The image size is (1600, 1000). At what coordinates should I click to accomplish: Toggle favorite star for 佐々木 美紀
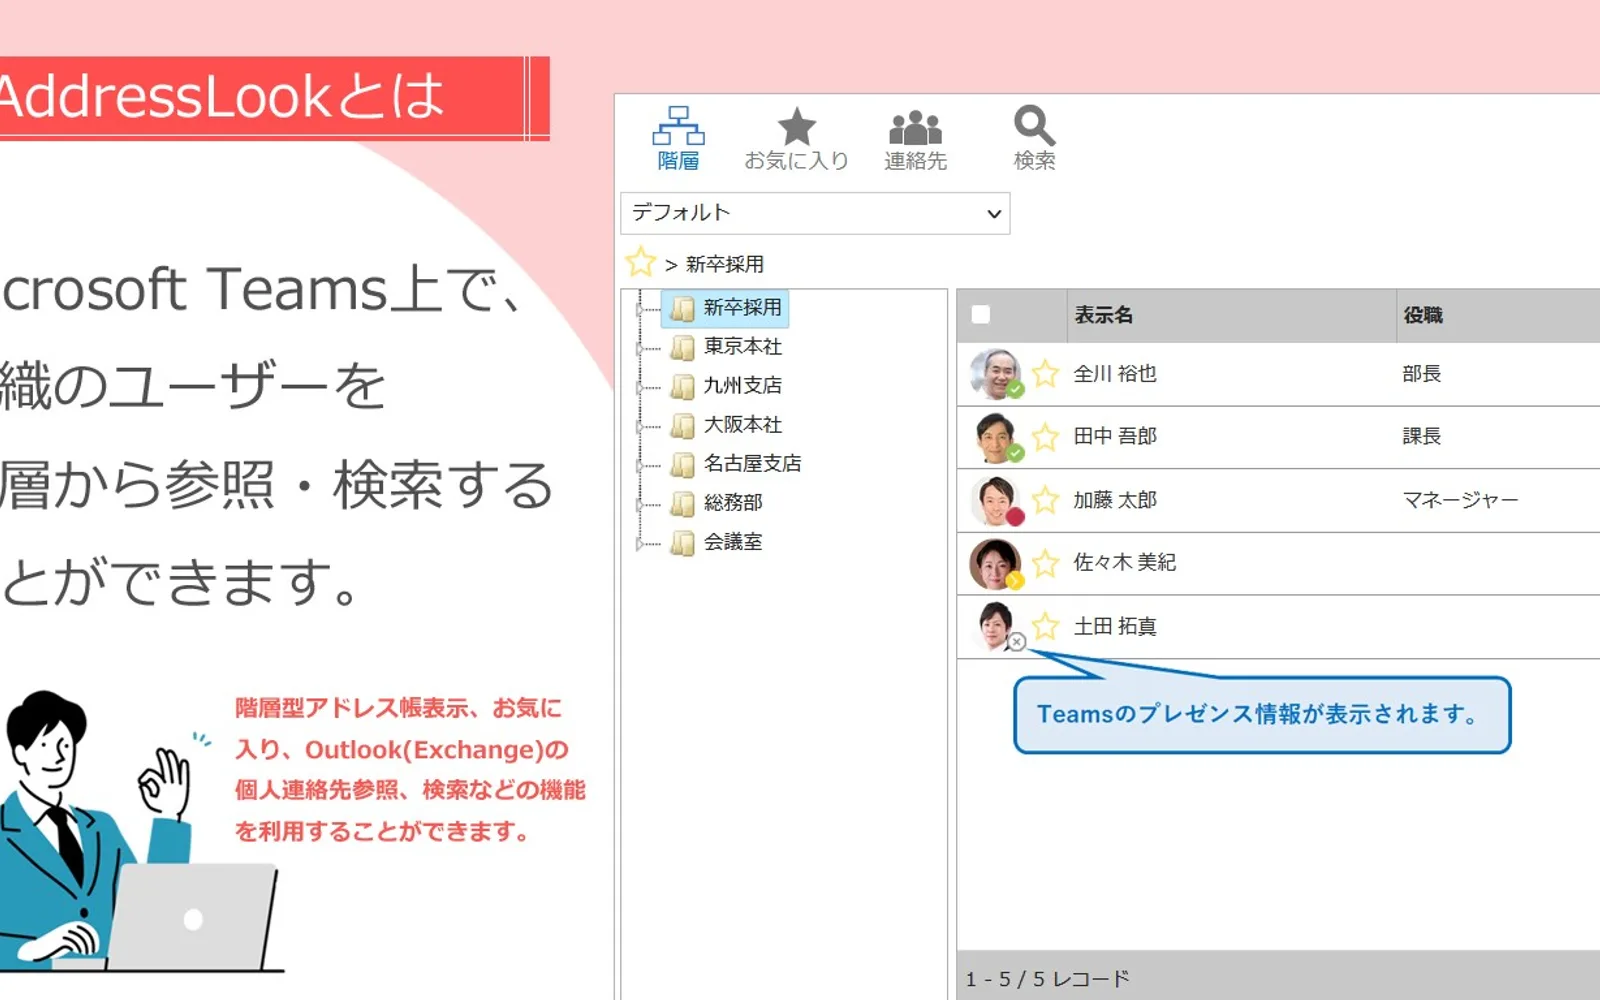[1046, 563]
